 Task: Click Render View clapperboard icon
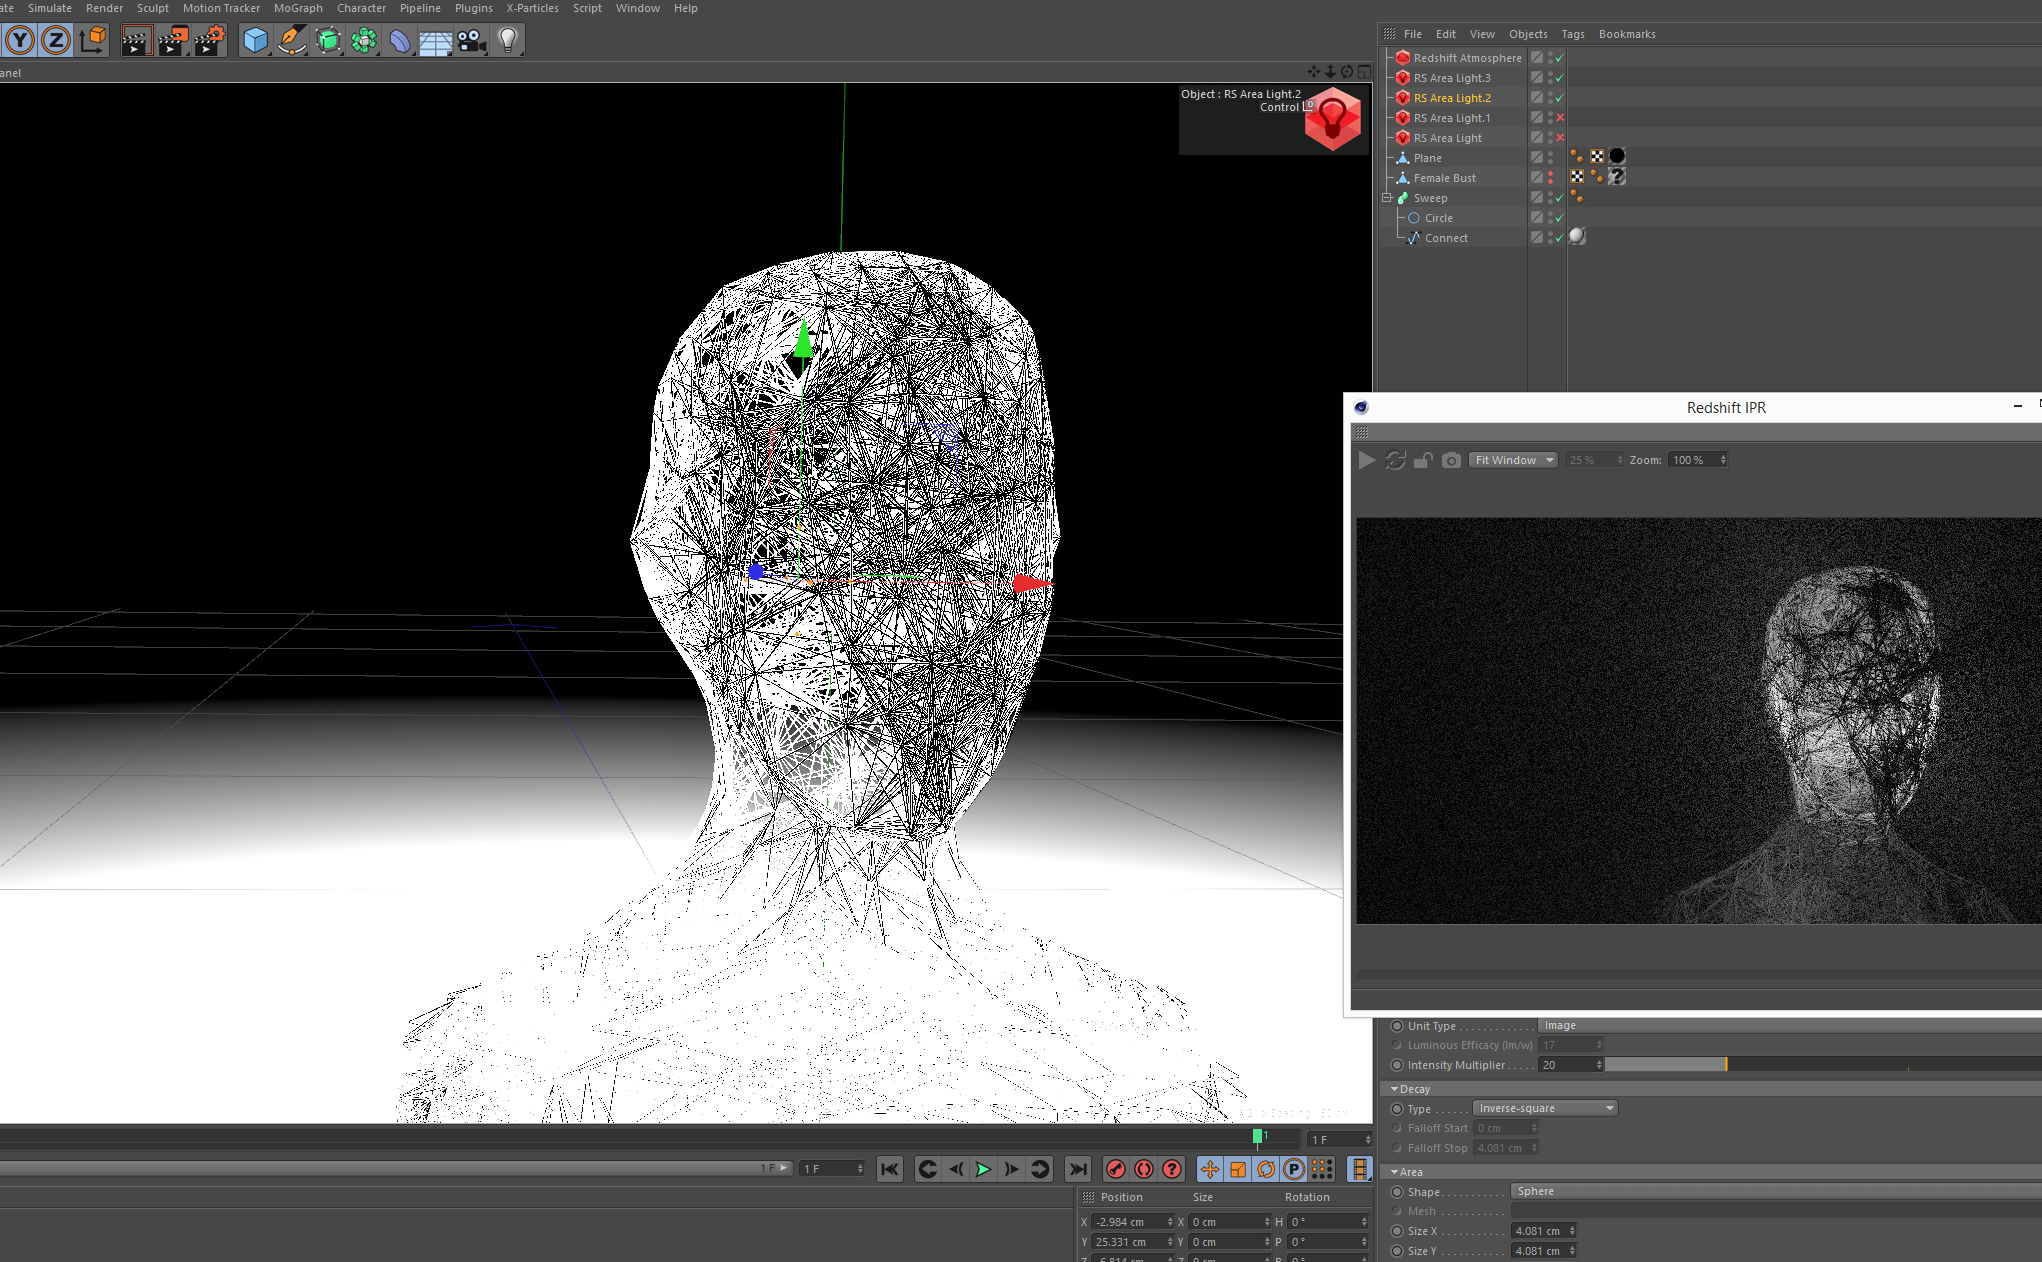coord(136,40)
